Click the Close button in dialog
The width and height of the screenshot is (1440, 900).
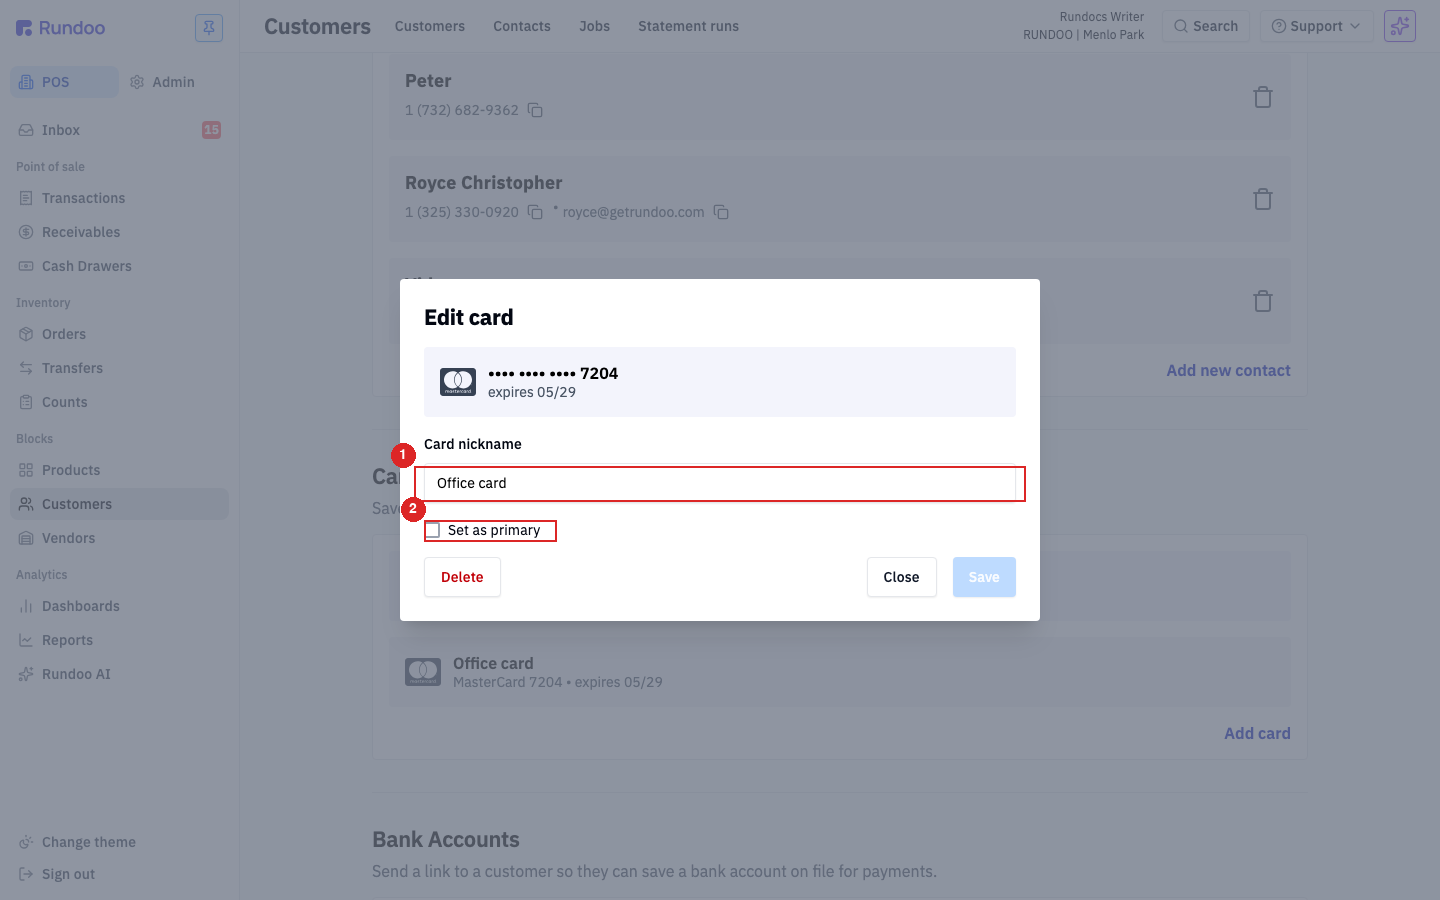point(901,577)
